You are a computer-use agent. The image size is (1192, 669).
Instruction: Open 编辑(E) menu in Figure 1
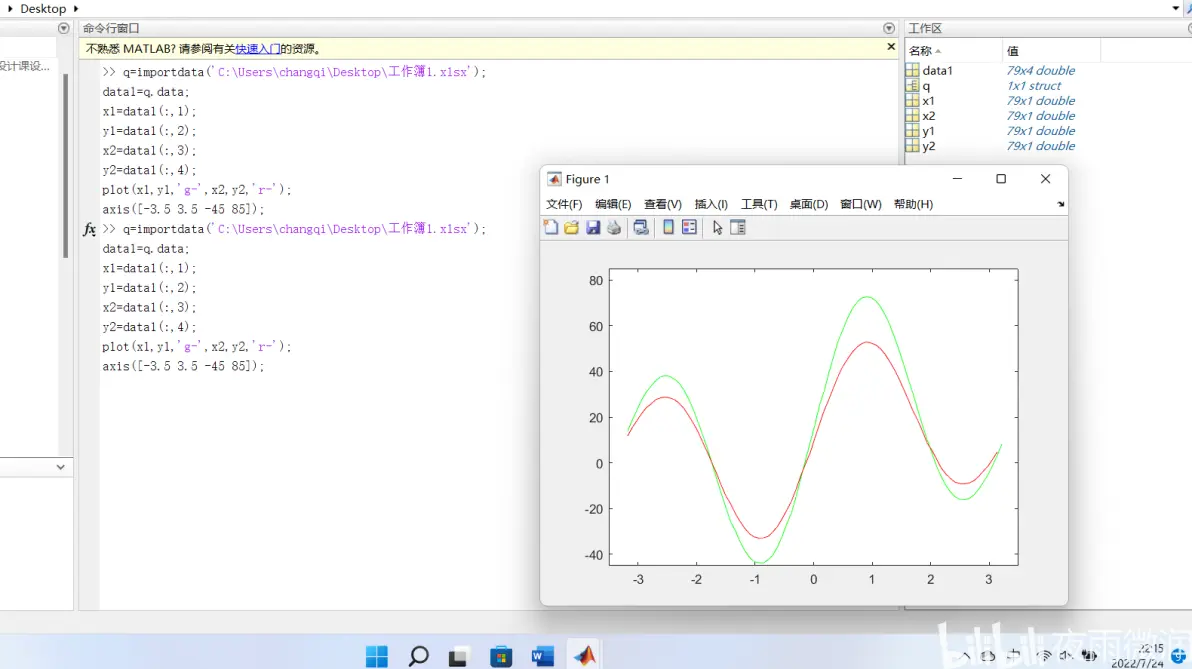click(x=613, y=204)
